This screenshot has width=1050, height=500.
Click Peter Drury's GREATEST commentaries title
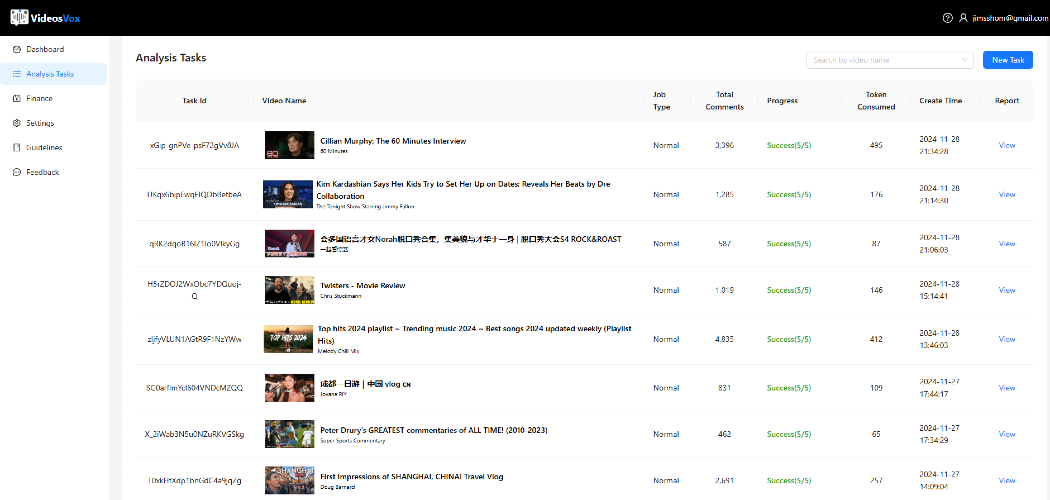[x=434, y=430]
